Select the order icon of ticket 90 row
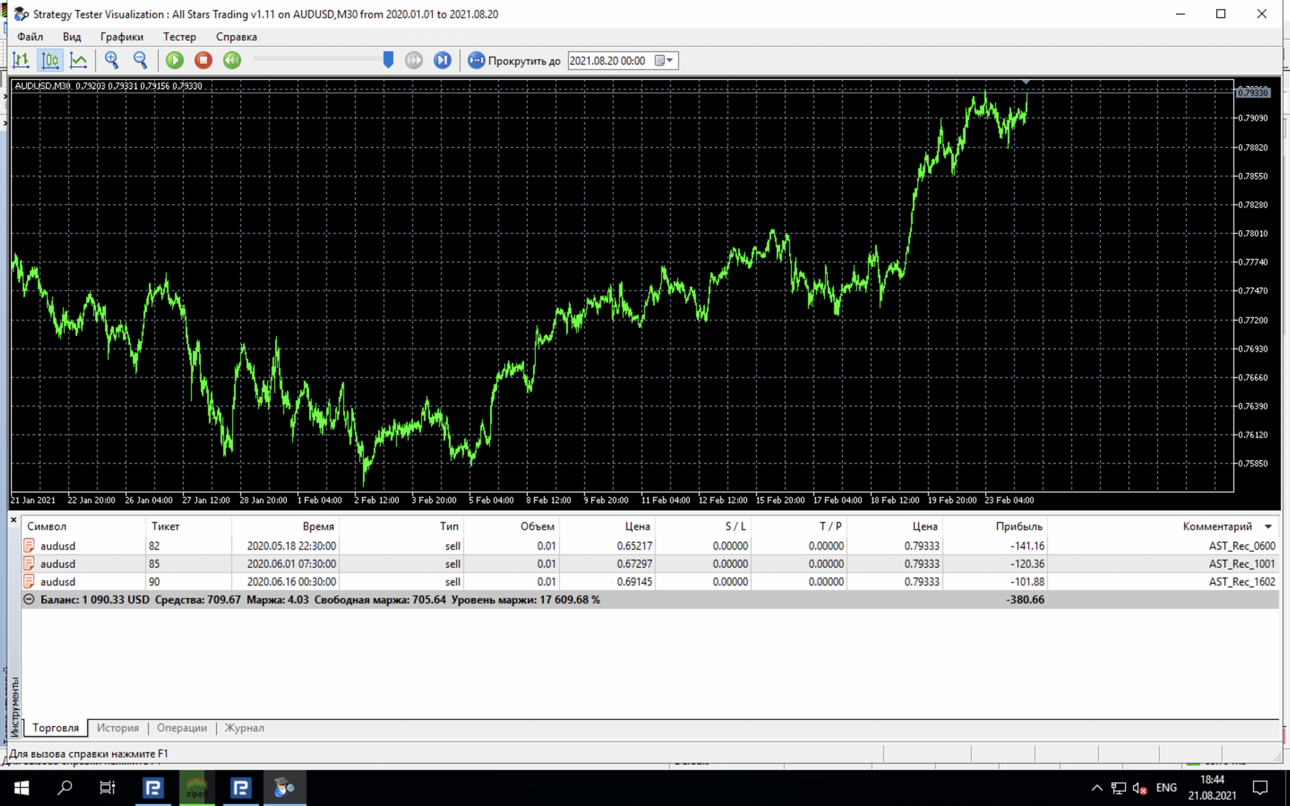The image size is (1290, 806). tap(29, 582)
